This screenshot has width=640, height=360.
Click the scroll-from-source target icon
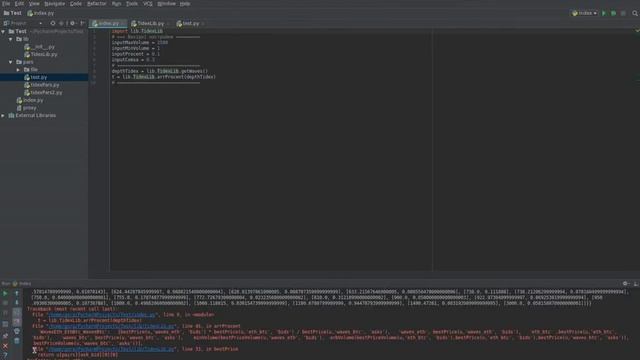(x=53, y=23)
